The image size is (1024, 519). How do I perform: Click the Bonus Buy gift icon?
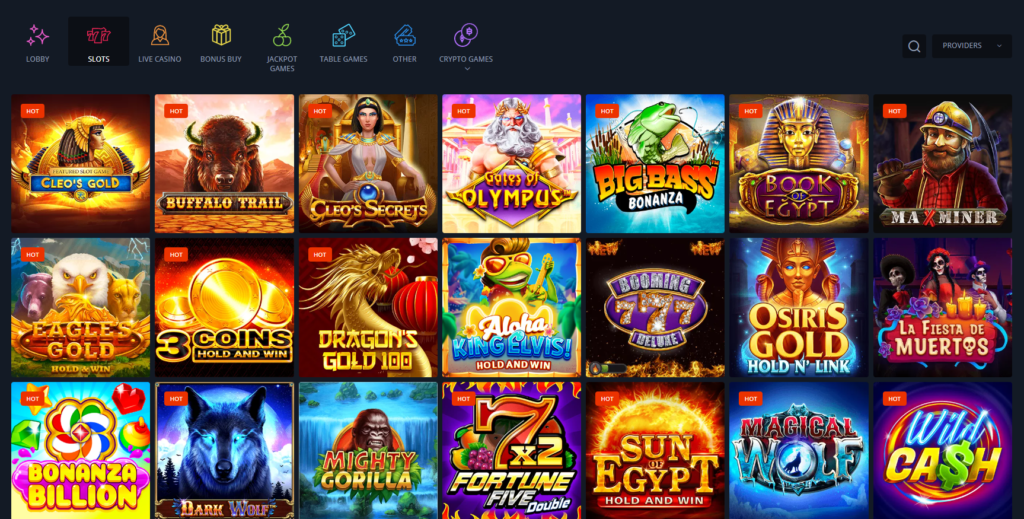(221, 35)
